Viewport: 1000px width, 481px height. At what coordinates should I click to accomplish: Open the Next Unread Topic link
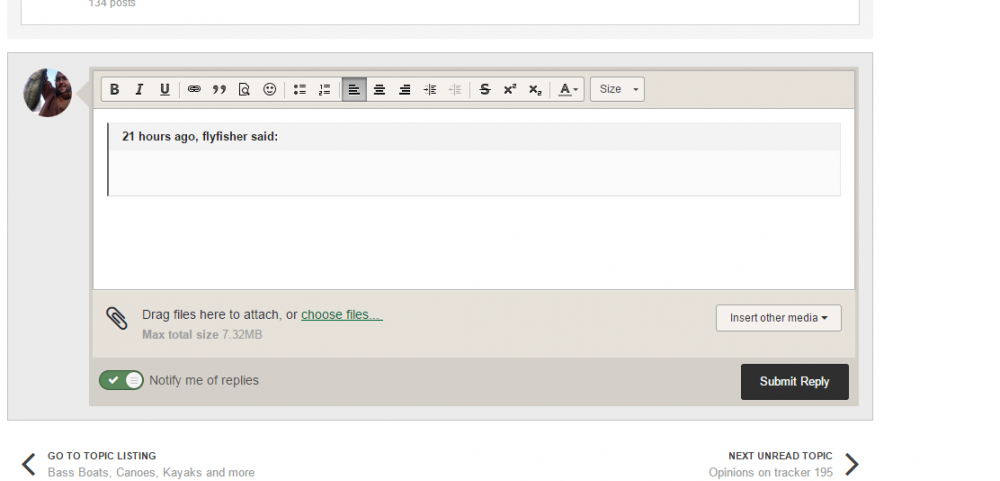[x=780, y=455]
